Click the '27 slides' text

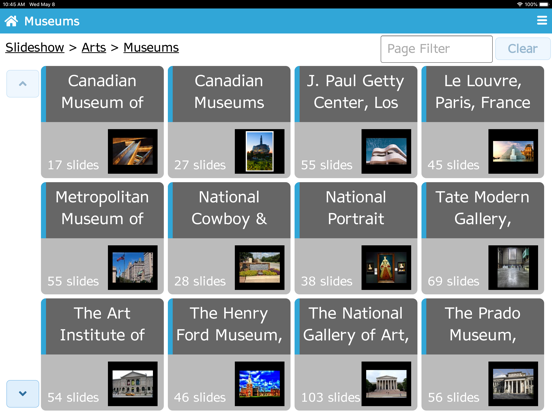click(x=200, y=165)
